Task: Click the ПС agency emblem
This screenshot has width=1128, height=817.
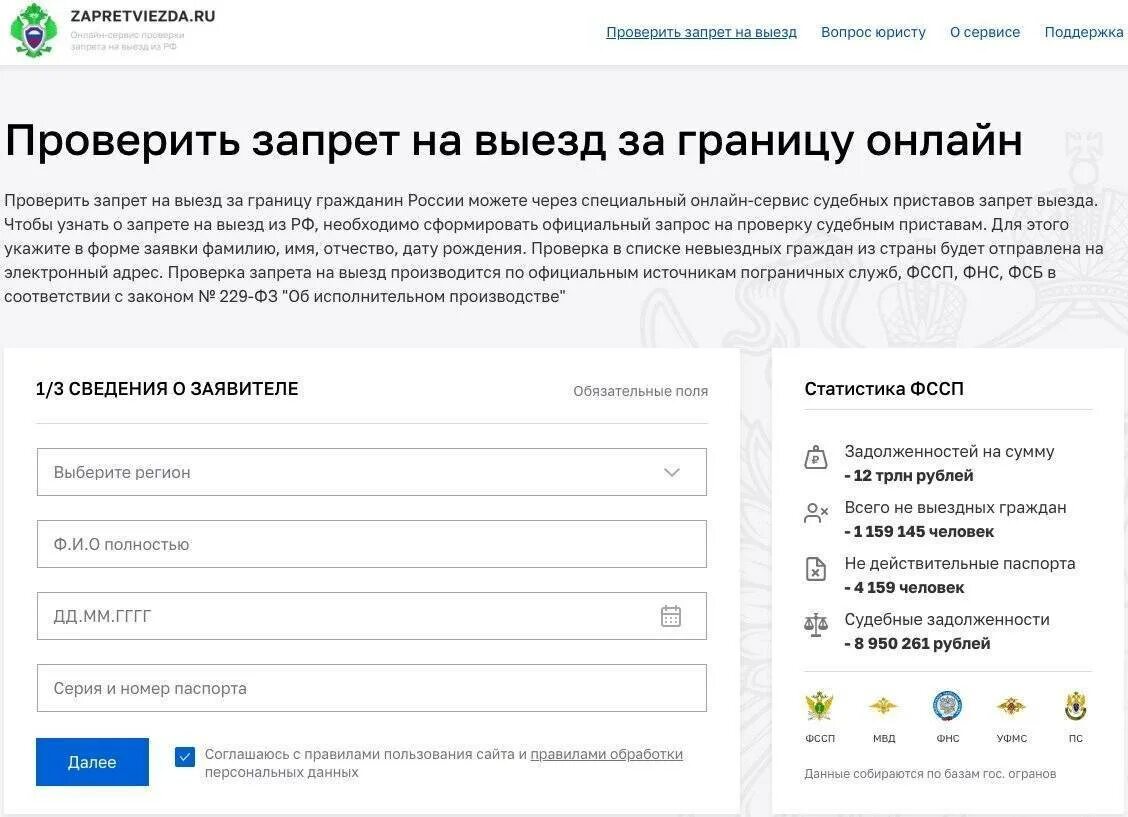Action: tap(1075, 706)
